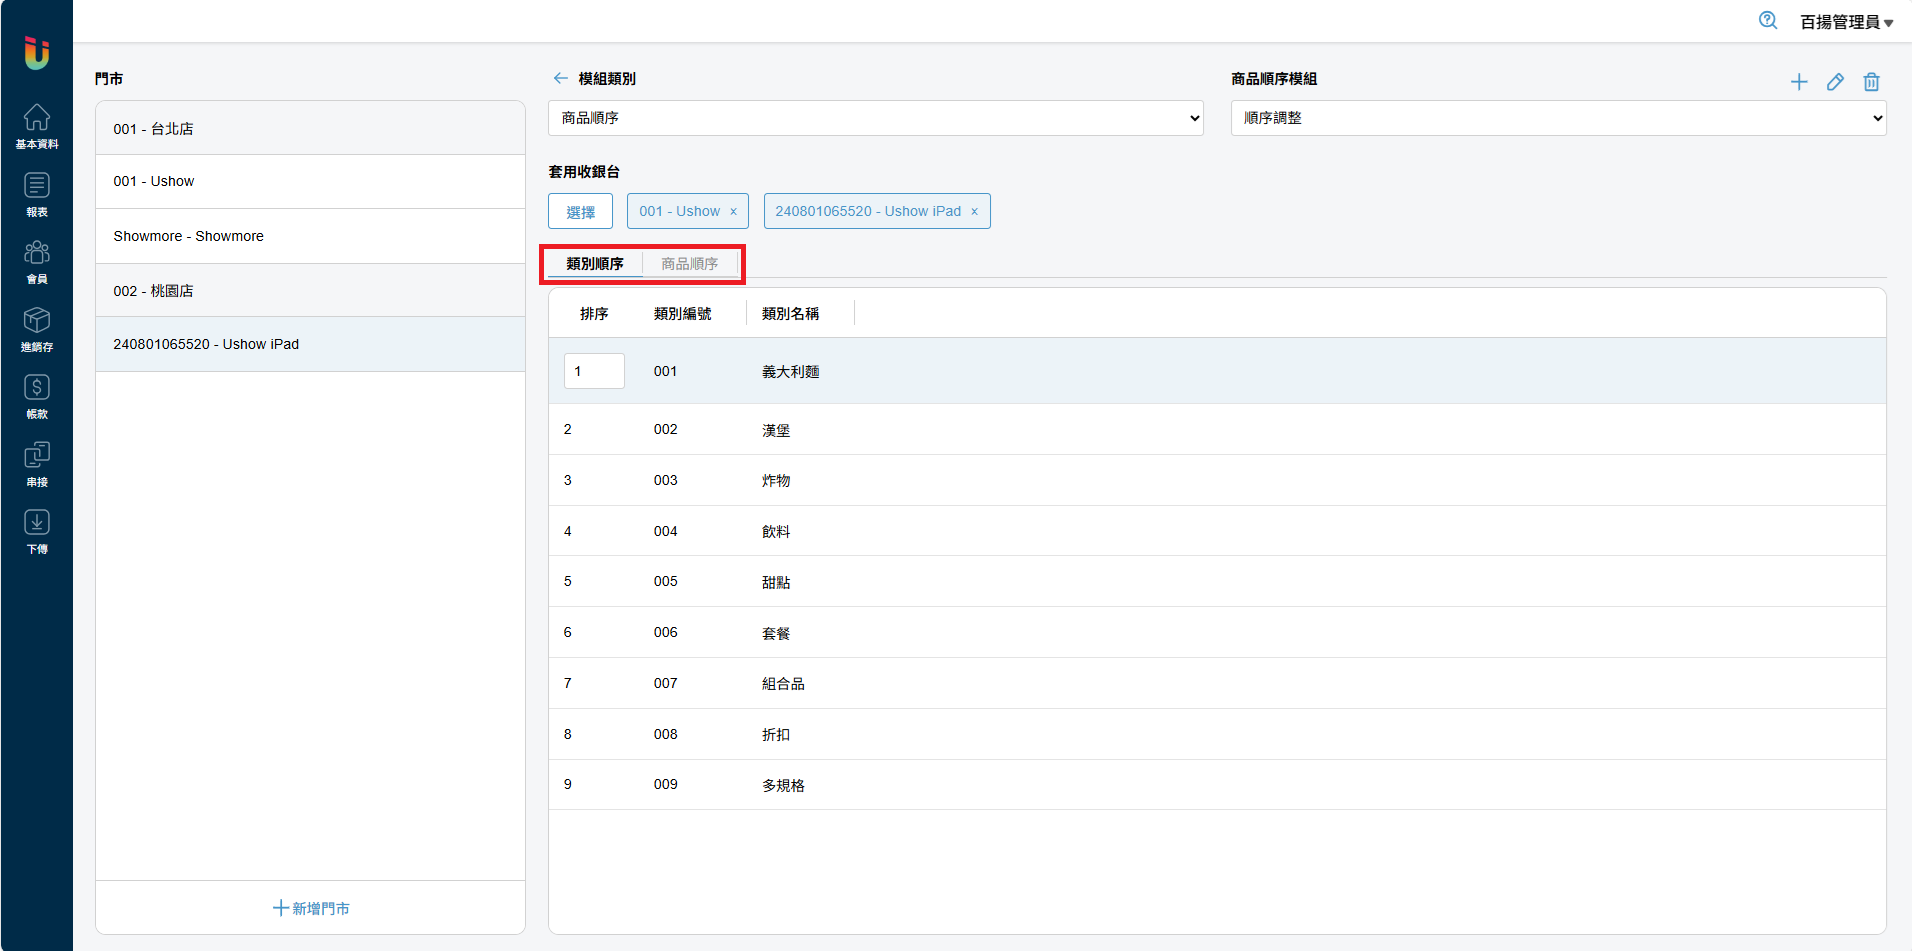Screen dimensions: 1912x951
Task: Go to 會員 members section
Action: click(37, 262)
